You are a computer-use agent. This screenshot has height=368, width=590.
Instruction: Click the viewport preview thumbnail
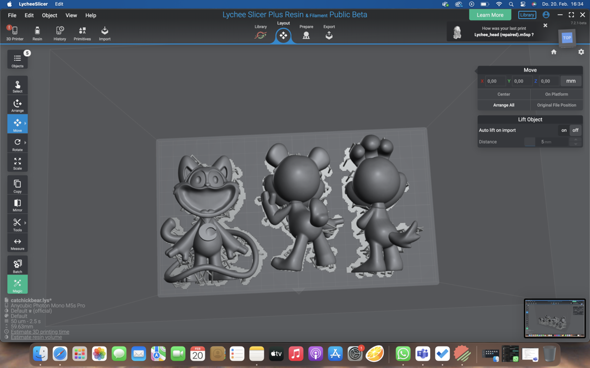click(555, 318)
